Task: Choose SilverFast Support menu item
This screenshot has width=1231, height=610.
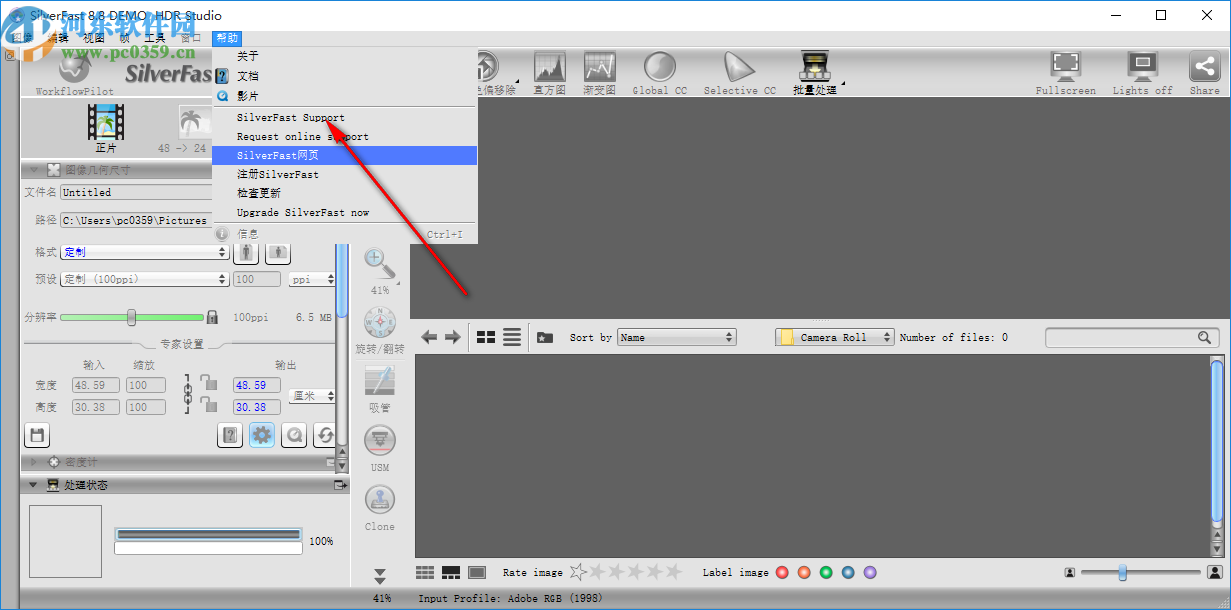Action: click(x=344, y=117)
